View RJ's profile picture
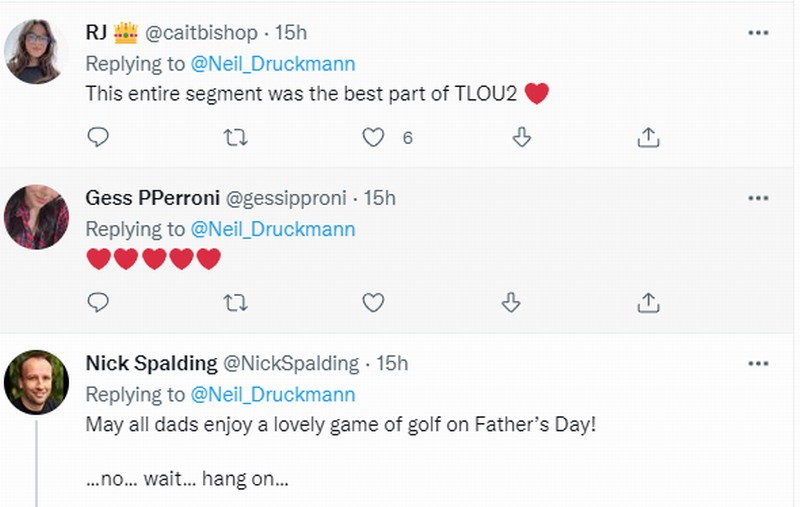The width and height of the screenshot is (800, 507). pyautogui.click(x=36, y=50)
